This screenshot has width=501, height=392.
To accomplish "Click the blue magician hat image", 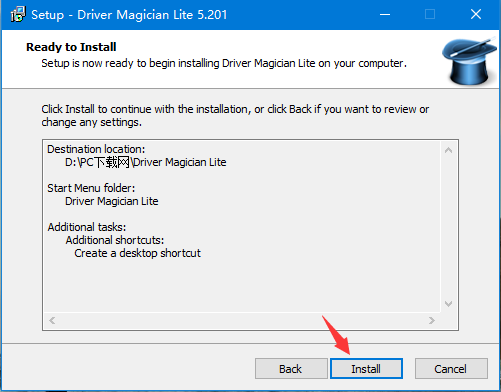I will pos(469,61).
